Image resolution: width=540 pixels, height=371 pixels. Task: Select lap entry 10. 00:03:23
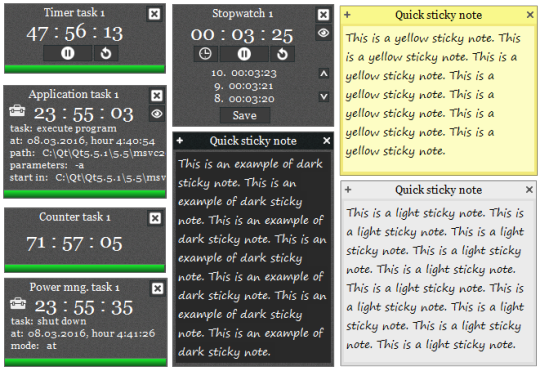tap(244, 73)
